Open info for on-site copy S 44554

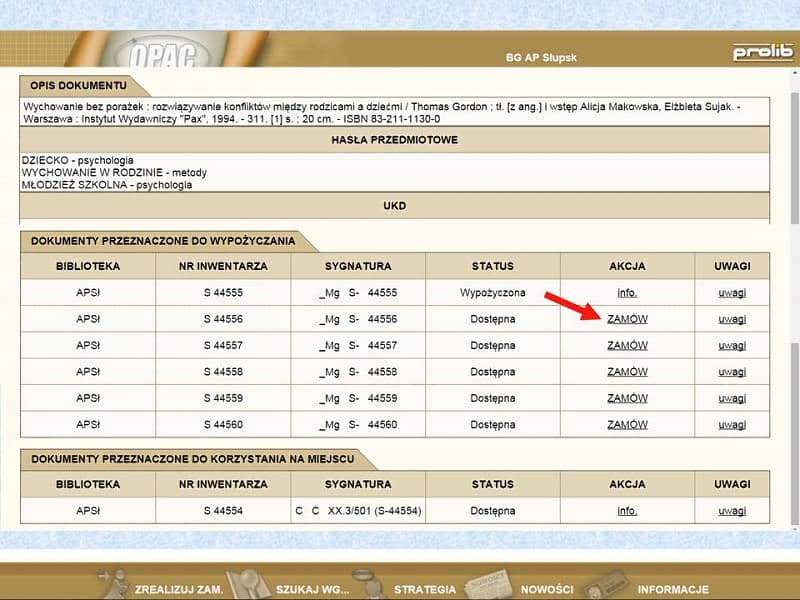627,510
